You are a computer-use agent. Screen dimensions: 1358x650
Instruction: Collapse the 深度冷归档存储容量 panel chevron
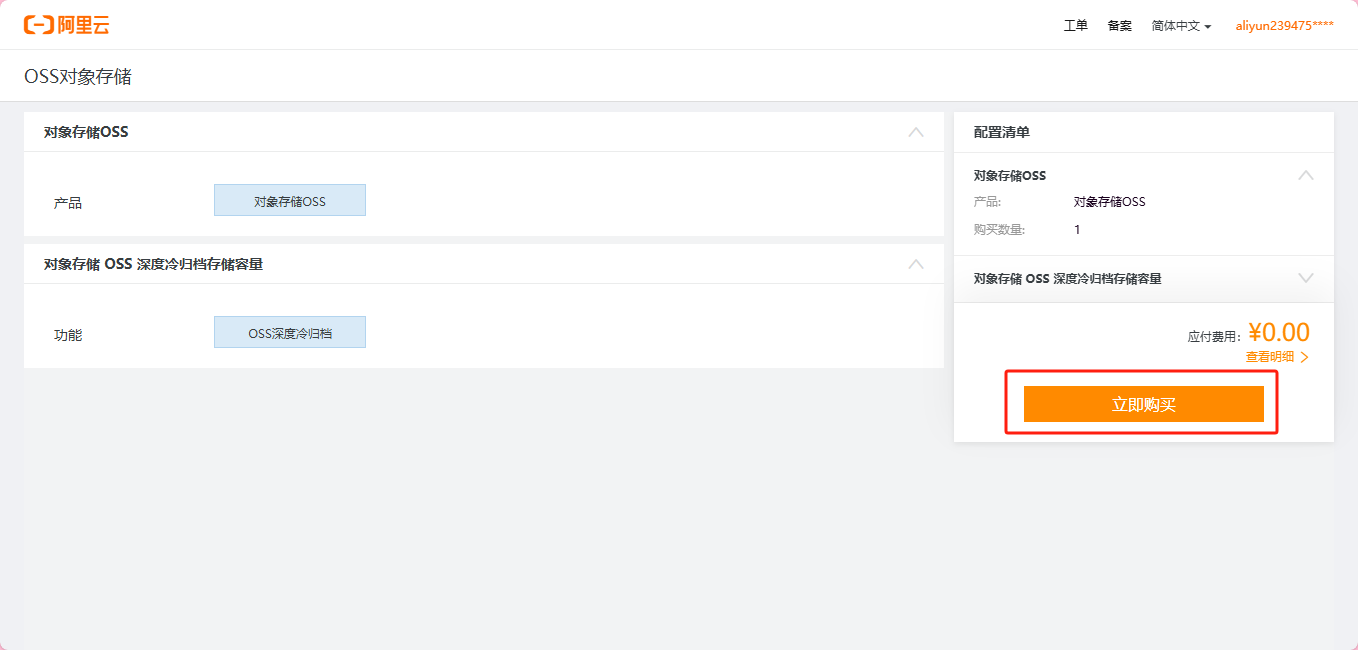tap(915, 264)
